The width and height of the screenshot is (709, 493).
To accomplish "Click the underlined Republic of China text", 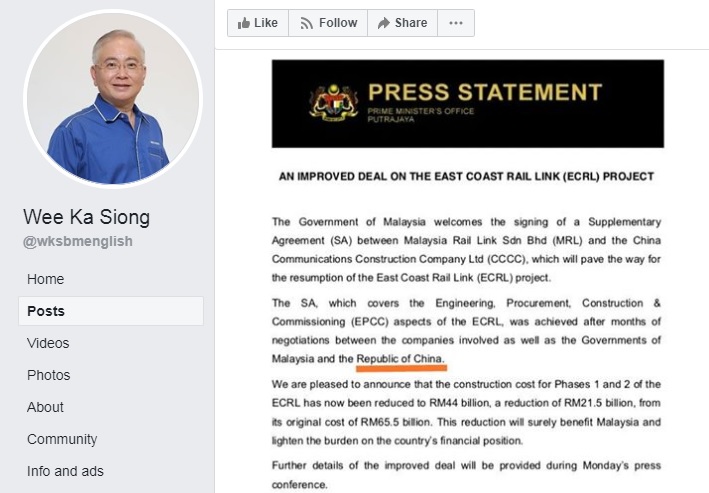I will 401,359.
